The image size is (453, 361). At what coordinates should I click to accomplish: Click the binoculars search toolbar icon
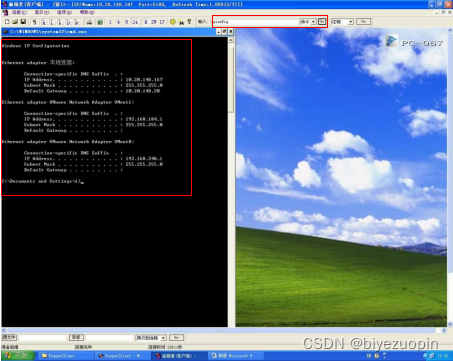(x=181, y=22)
